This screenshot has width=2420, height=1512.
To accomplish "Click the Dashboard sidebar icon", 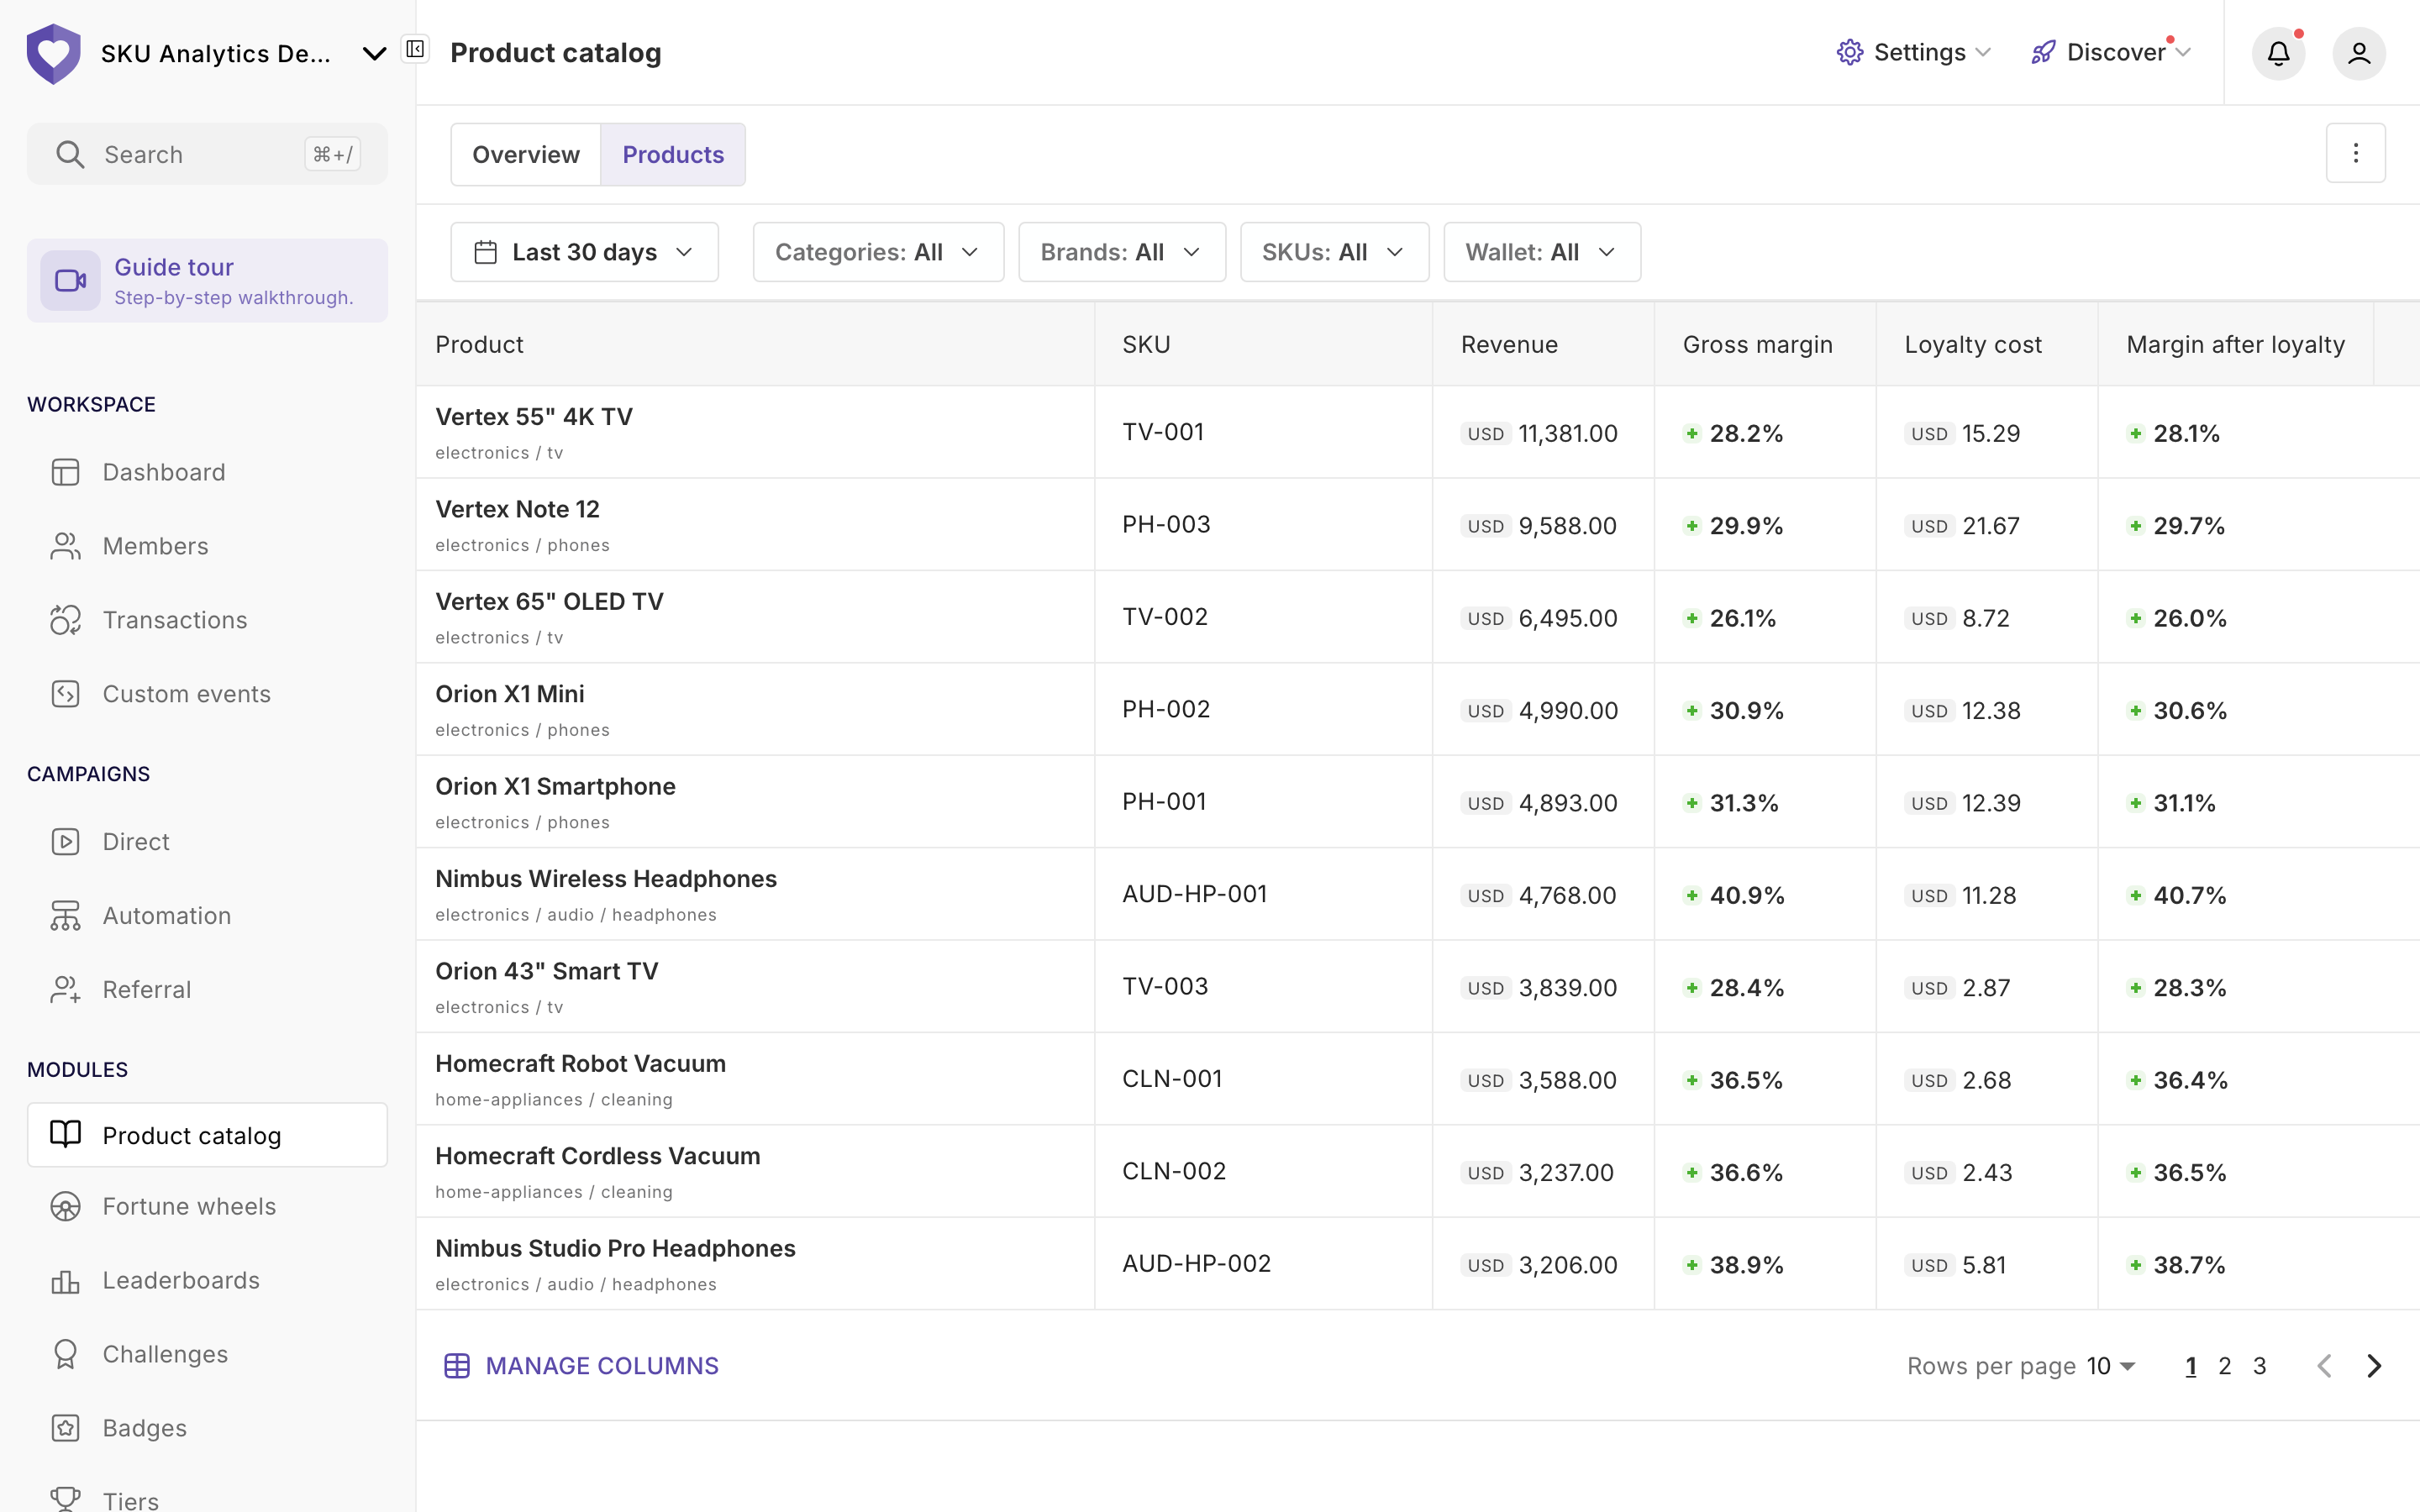I will [65, 472].
